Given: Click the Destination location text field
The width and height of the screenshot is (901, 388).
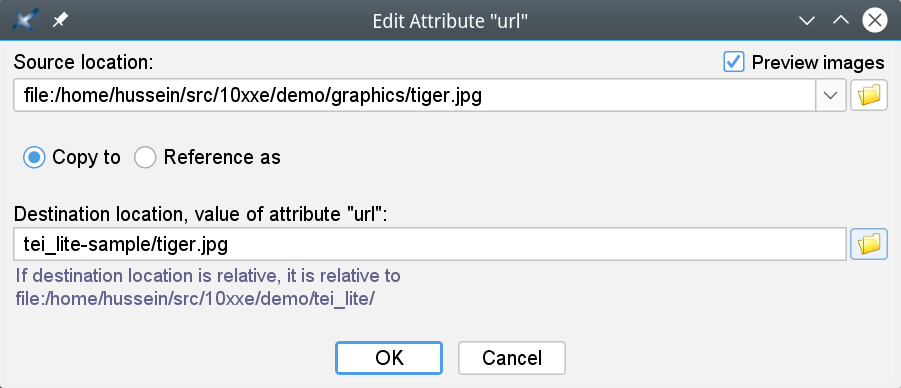Looking at the screenshot, I should [430, 244].
